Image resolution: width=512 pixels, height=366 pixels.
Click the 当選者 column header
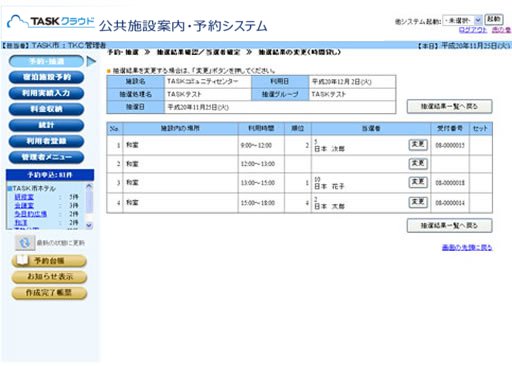[371, 128]
